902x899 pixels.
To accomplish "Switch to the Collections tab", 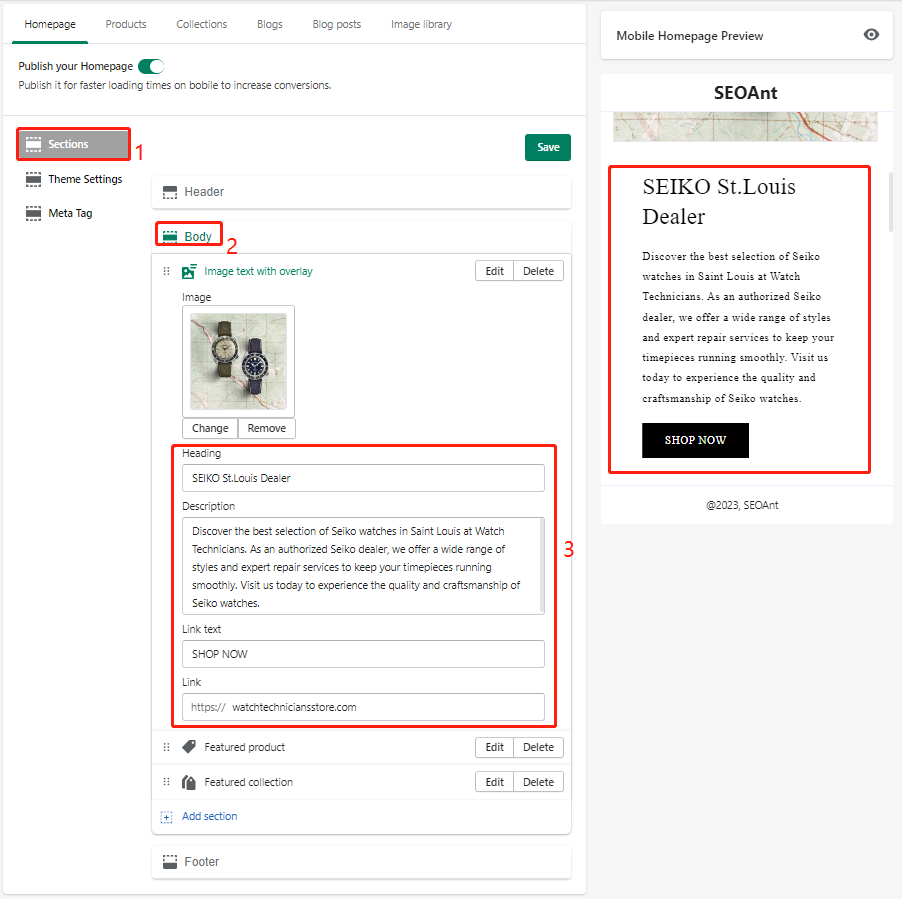I will pos(201,24).
